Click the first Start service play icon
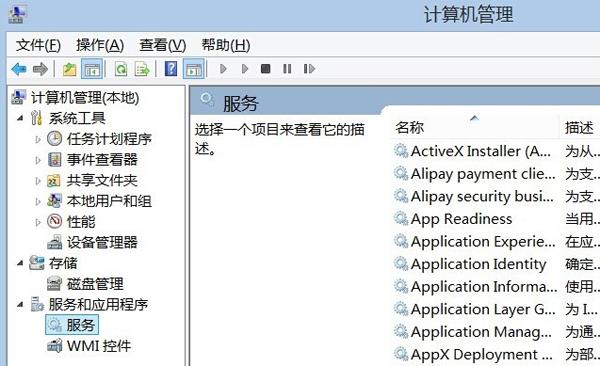 coord(223,69)
